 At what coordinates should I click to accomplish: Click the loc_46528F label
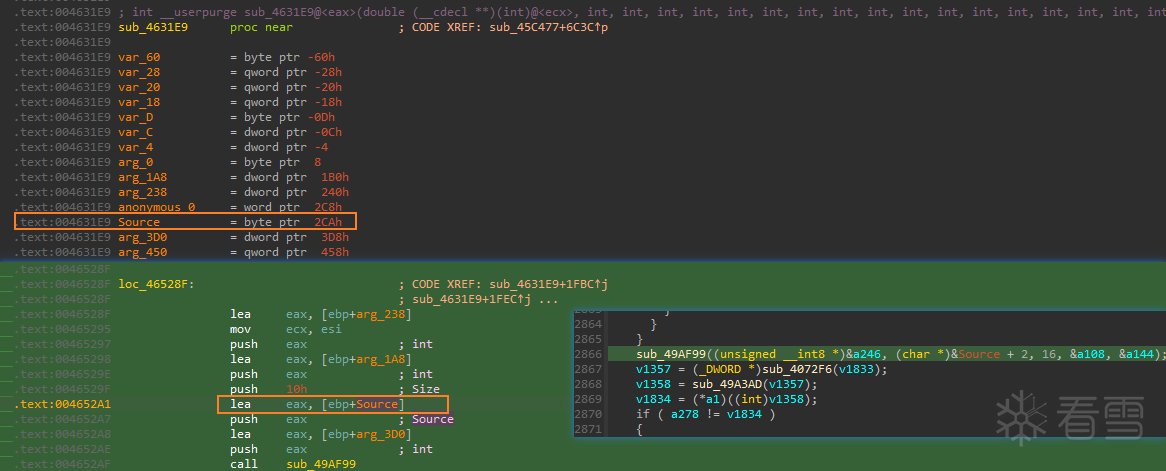(x=155, y=283)
